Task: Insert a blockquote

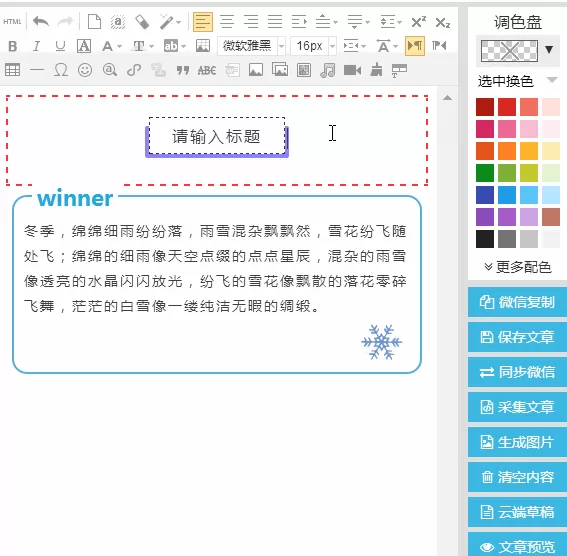Action: (183, 70)
